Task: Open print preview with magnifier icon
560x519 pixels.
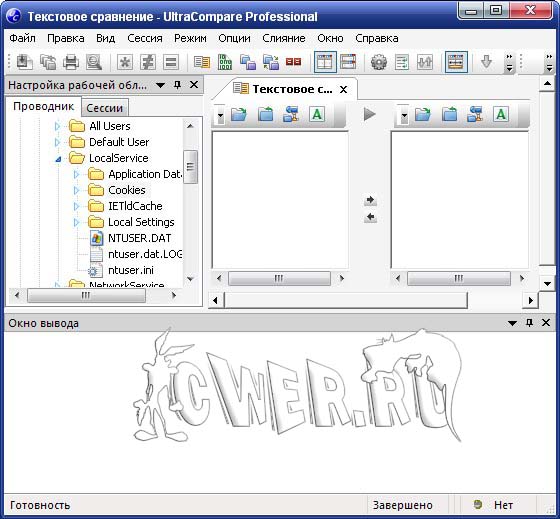Action: pos(94,62)
